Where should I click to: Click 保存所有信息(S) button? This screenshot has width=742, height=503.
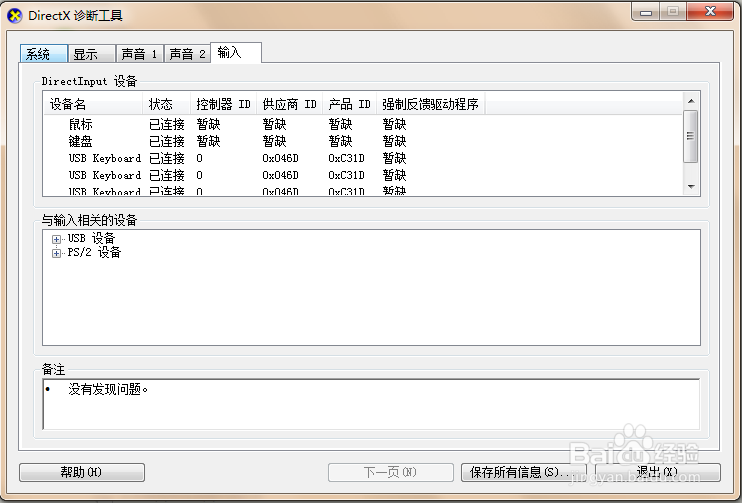pyautogui.click(x=524, y=472)
